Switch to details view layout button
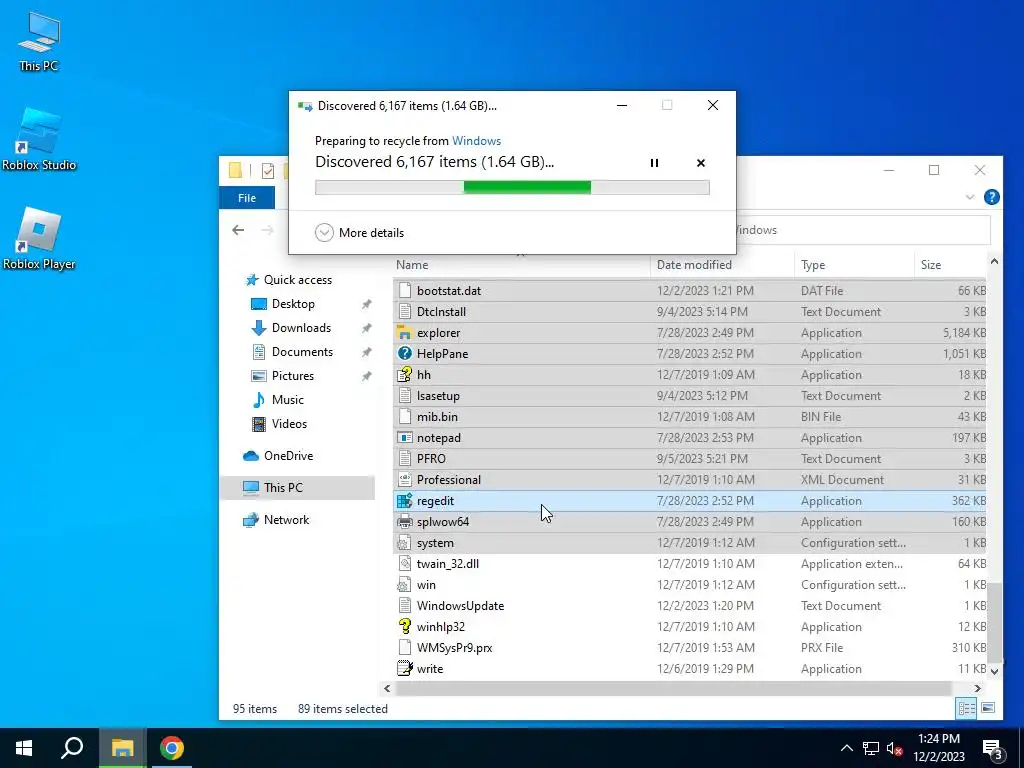The image size is (1024, 768). click(x=967, y=708)
